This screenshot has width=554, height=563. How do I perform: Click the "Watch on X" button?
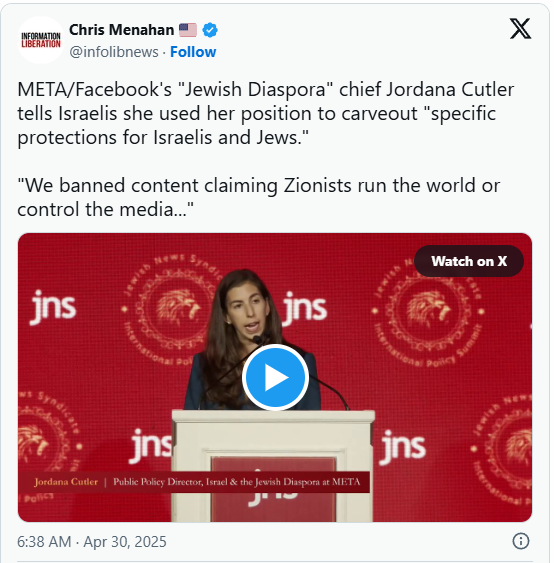coord(469,261)
